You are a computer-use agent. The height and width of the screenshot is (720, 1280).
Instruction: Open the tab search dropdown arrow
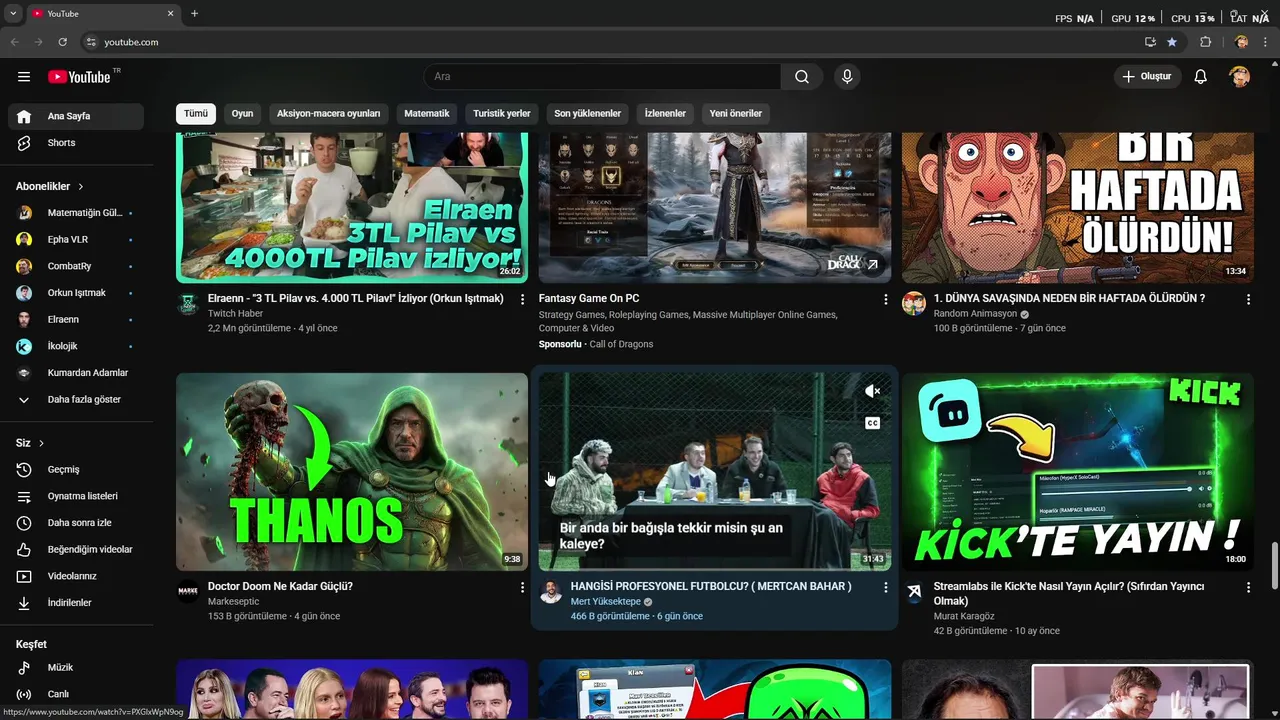[x=13, y=14]
